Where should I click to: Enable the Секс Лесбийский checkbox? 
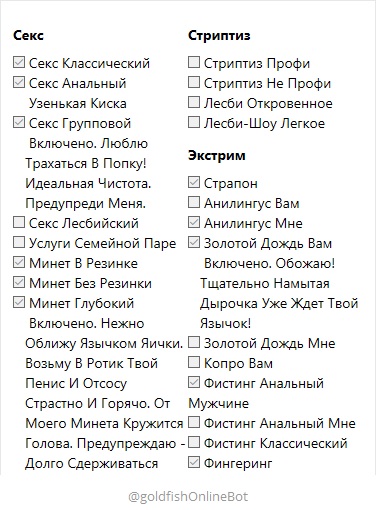[x=19, y=222]
